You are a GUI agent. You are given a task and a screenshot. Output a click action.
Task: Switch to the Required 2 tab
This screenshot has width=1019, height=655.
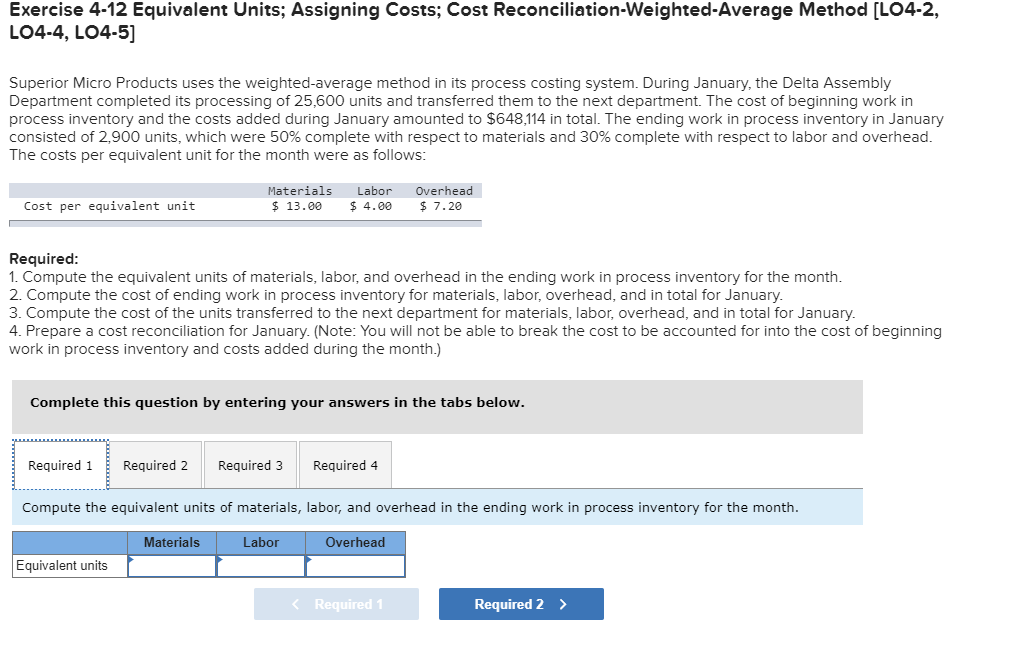pos(155,464)
